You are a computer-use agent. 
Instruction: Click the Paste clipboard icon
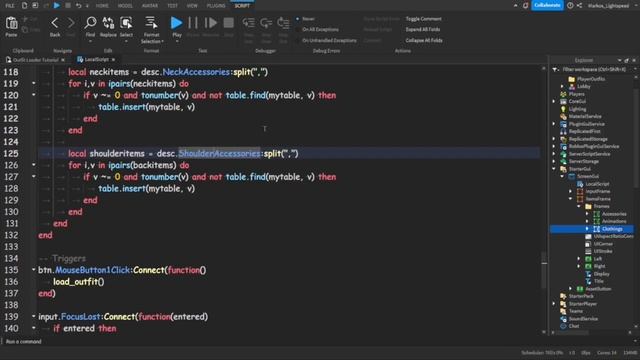coord(11,23)
